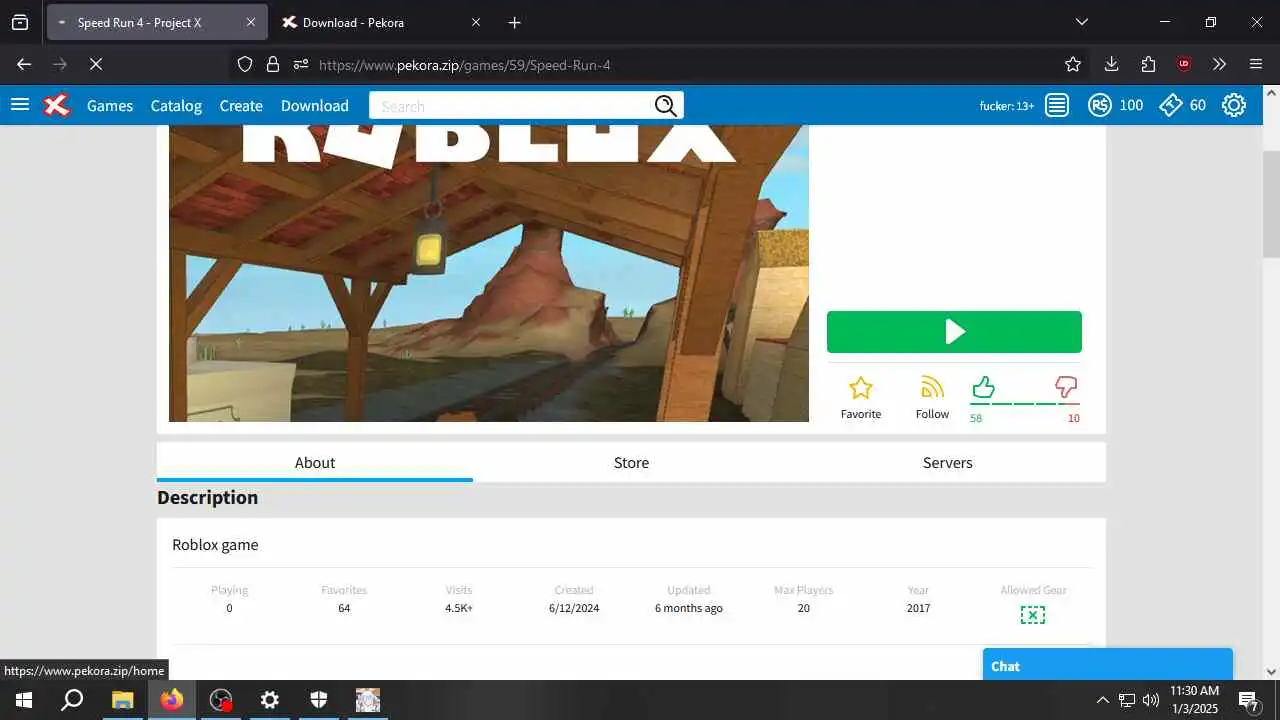1280x720 pixels.
Task: Show hidden system tray icons
Action: [x=1102, y=700]
